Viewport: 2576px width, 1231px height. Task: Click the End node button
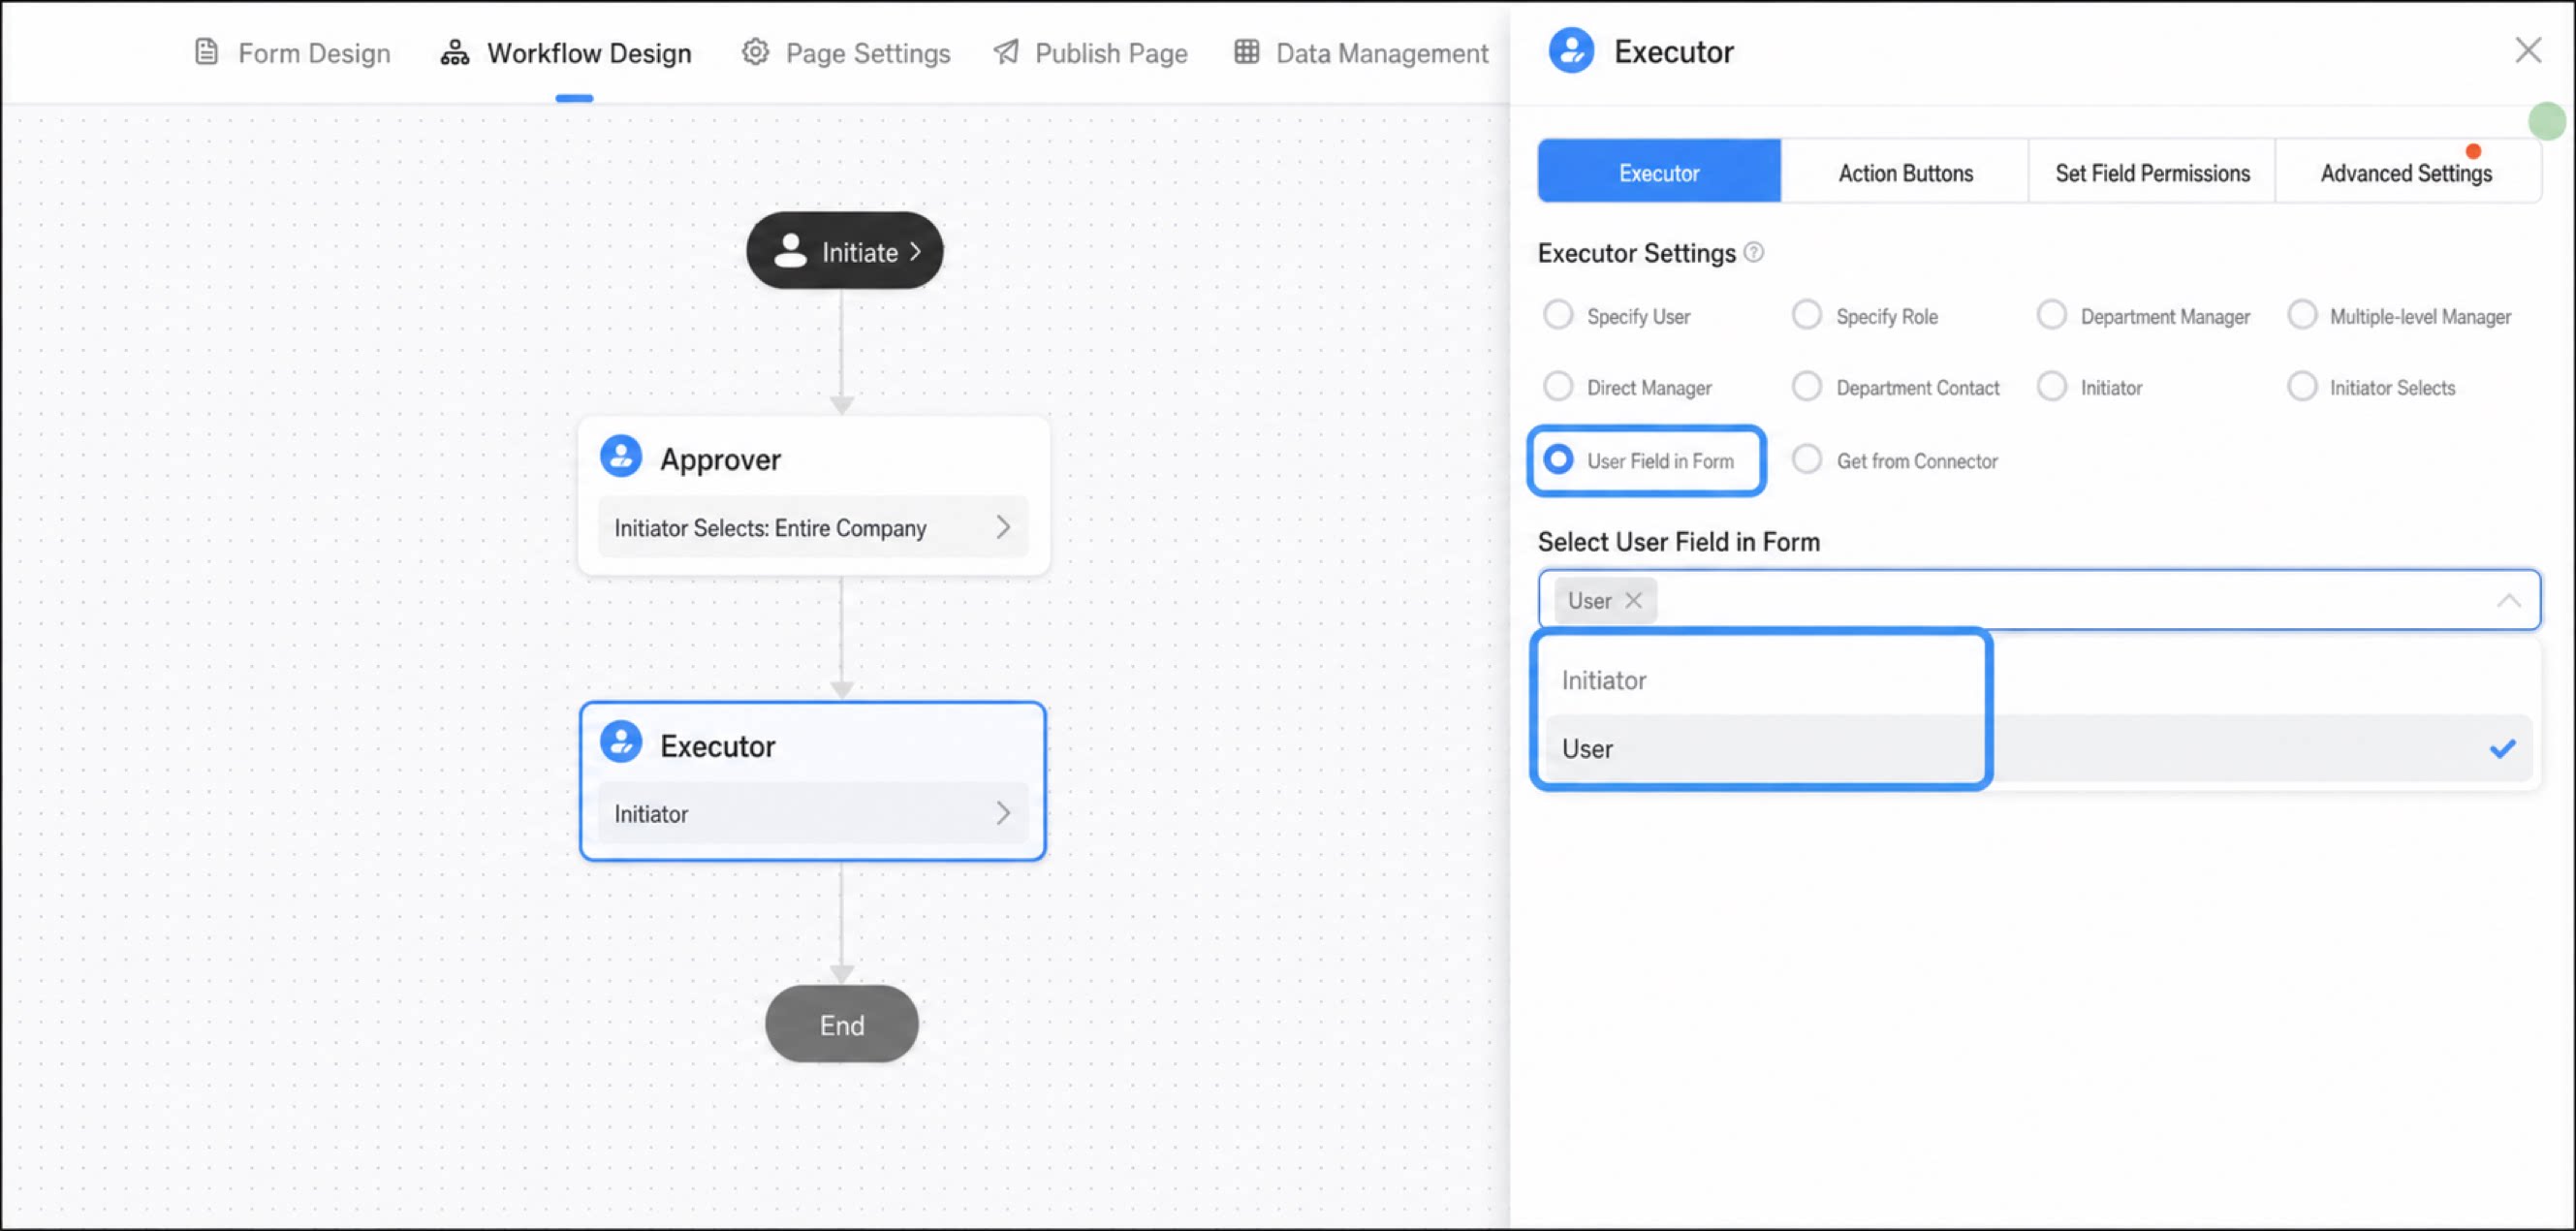click(x=841, y=1025)
